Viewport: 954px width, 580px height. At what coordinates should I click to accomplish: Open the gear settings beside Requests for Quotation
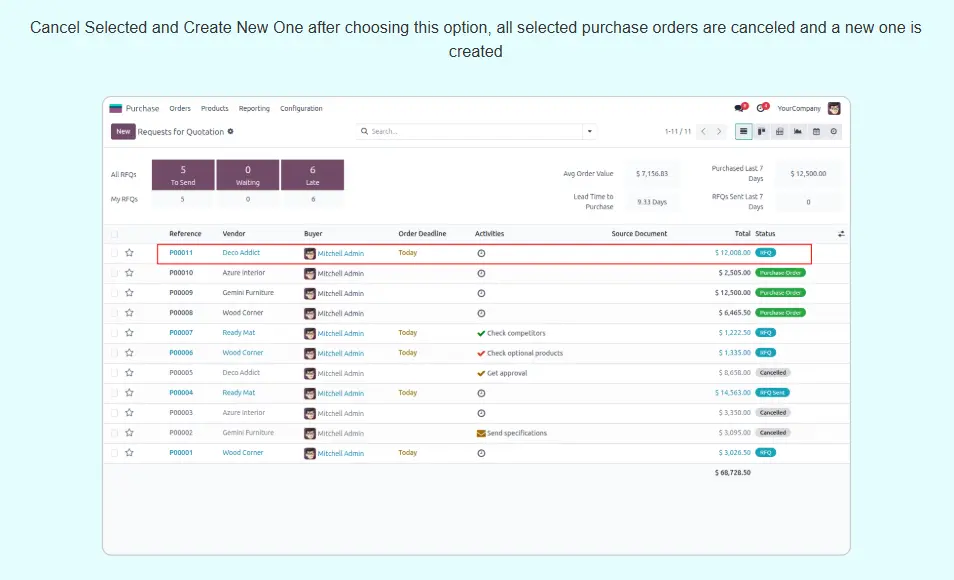(230, 131)
